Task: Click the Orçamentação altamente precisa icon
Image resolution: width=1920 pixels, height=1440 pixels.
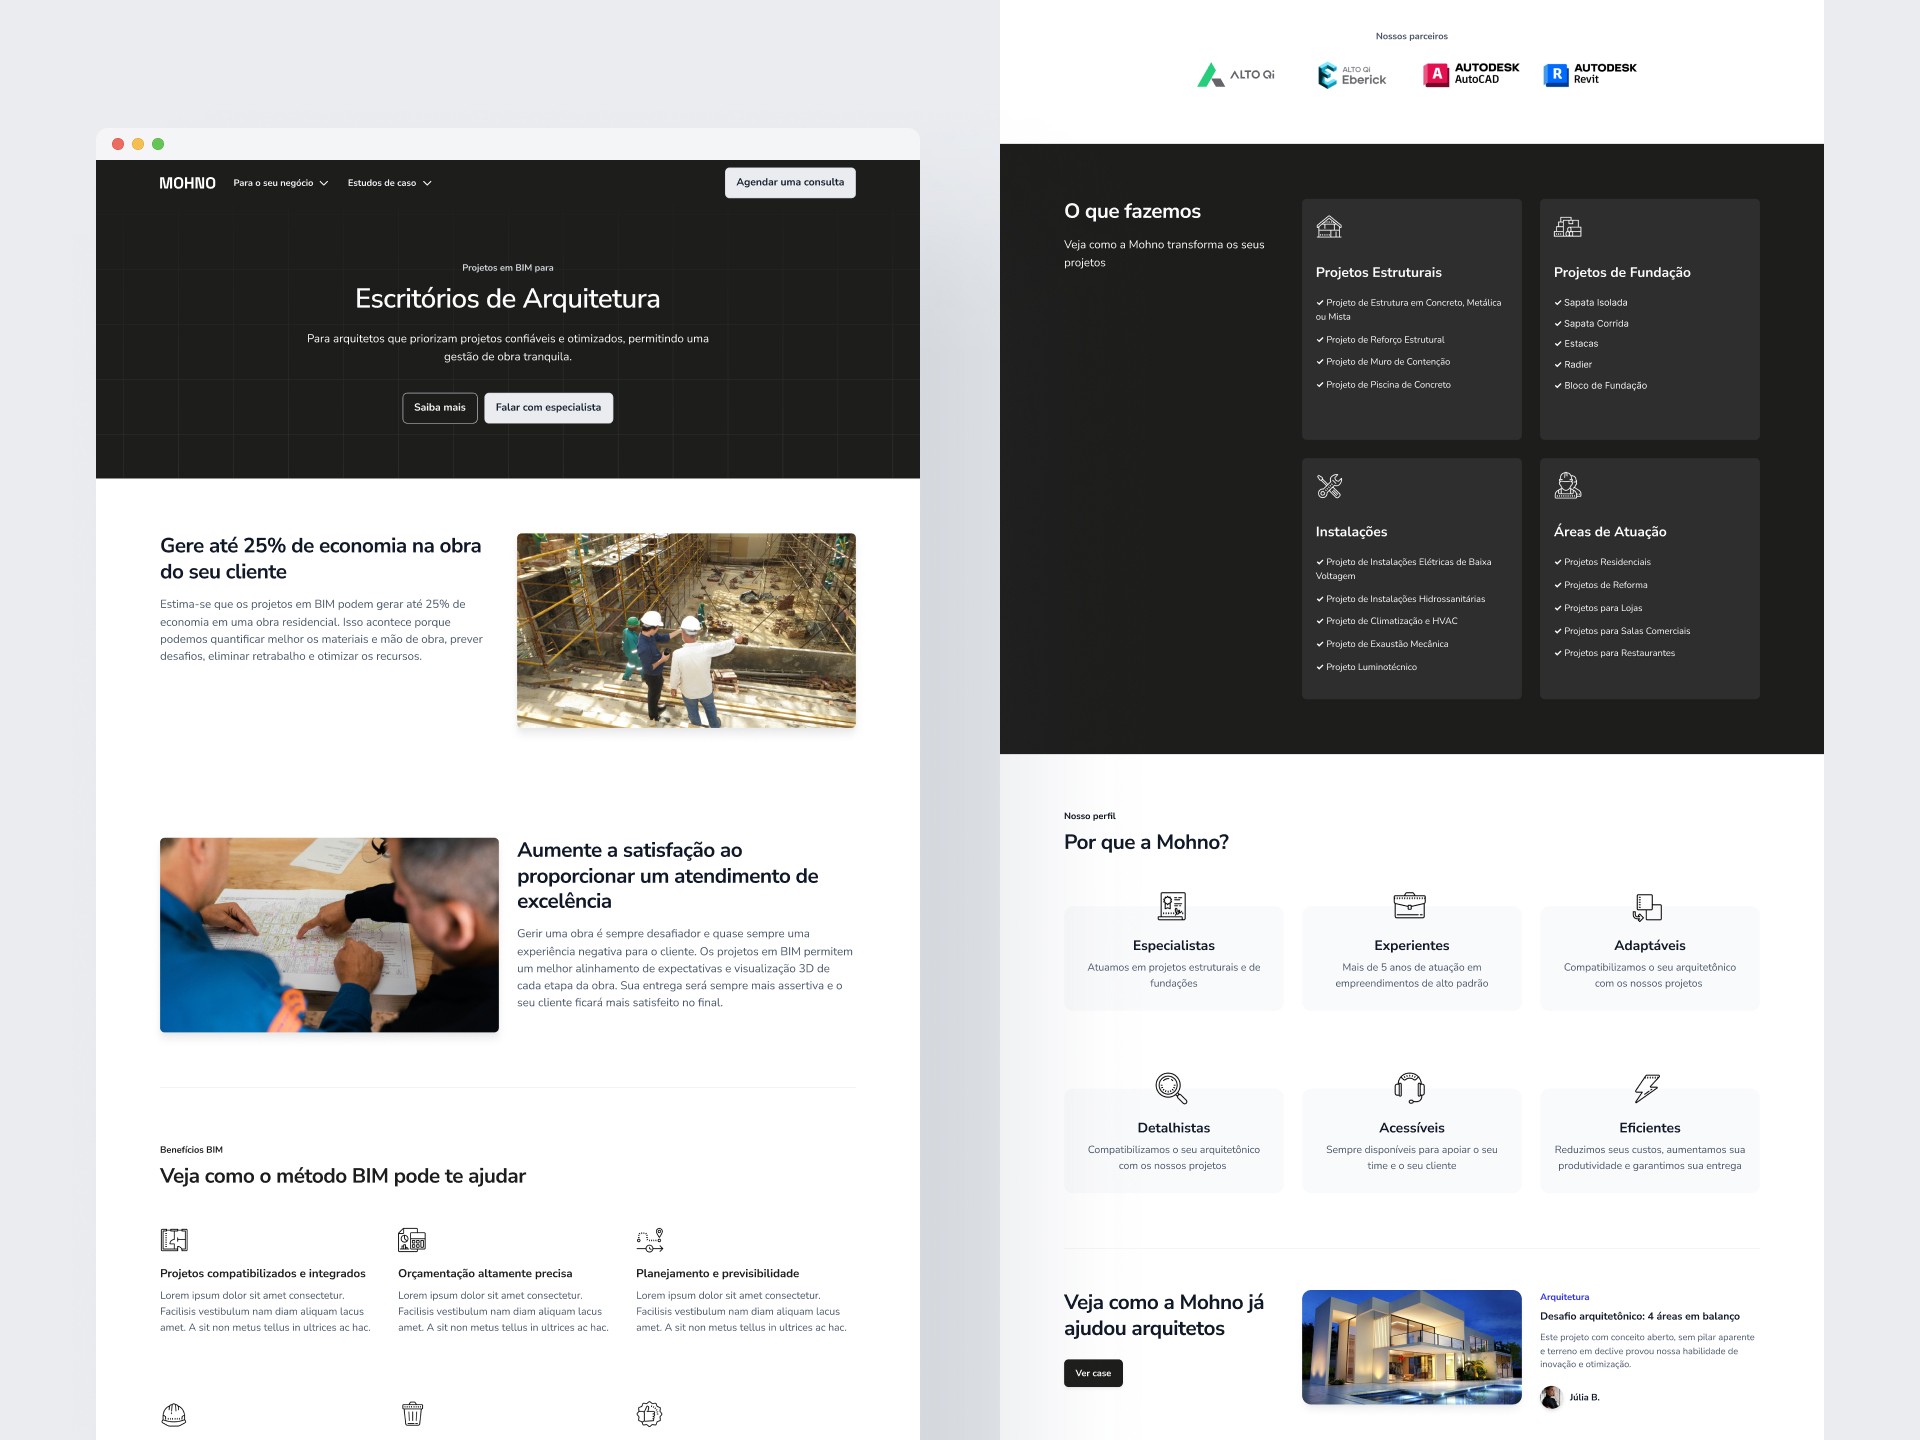Action: (x=412, y=1240)
